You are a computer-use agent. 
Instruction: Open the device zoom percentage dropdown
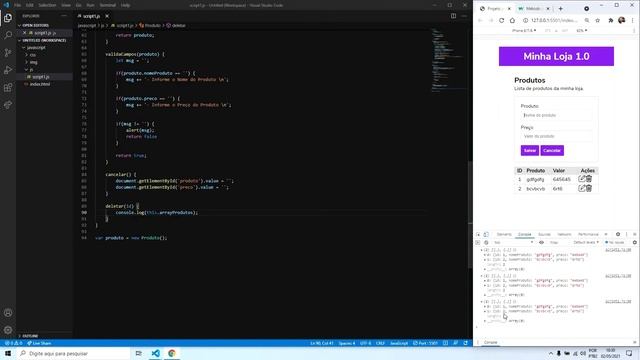582,31
